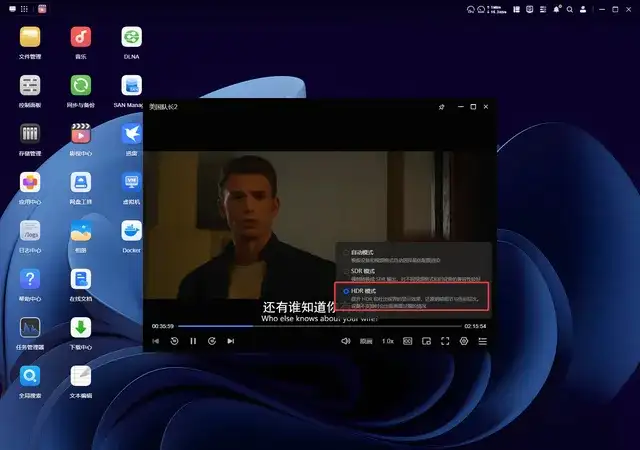The width and height of the screenshot is (640, 450).
Task: Select the 自动模式 auto mode option
Action: tap(346, 252)
